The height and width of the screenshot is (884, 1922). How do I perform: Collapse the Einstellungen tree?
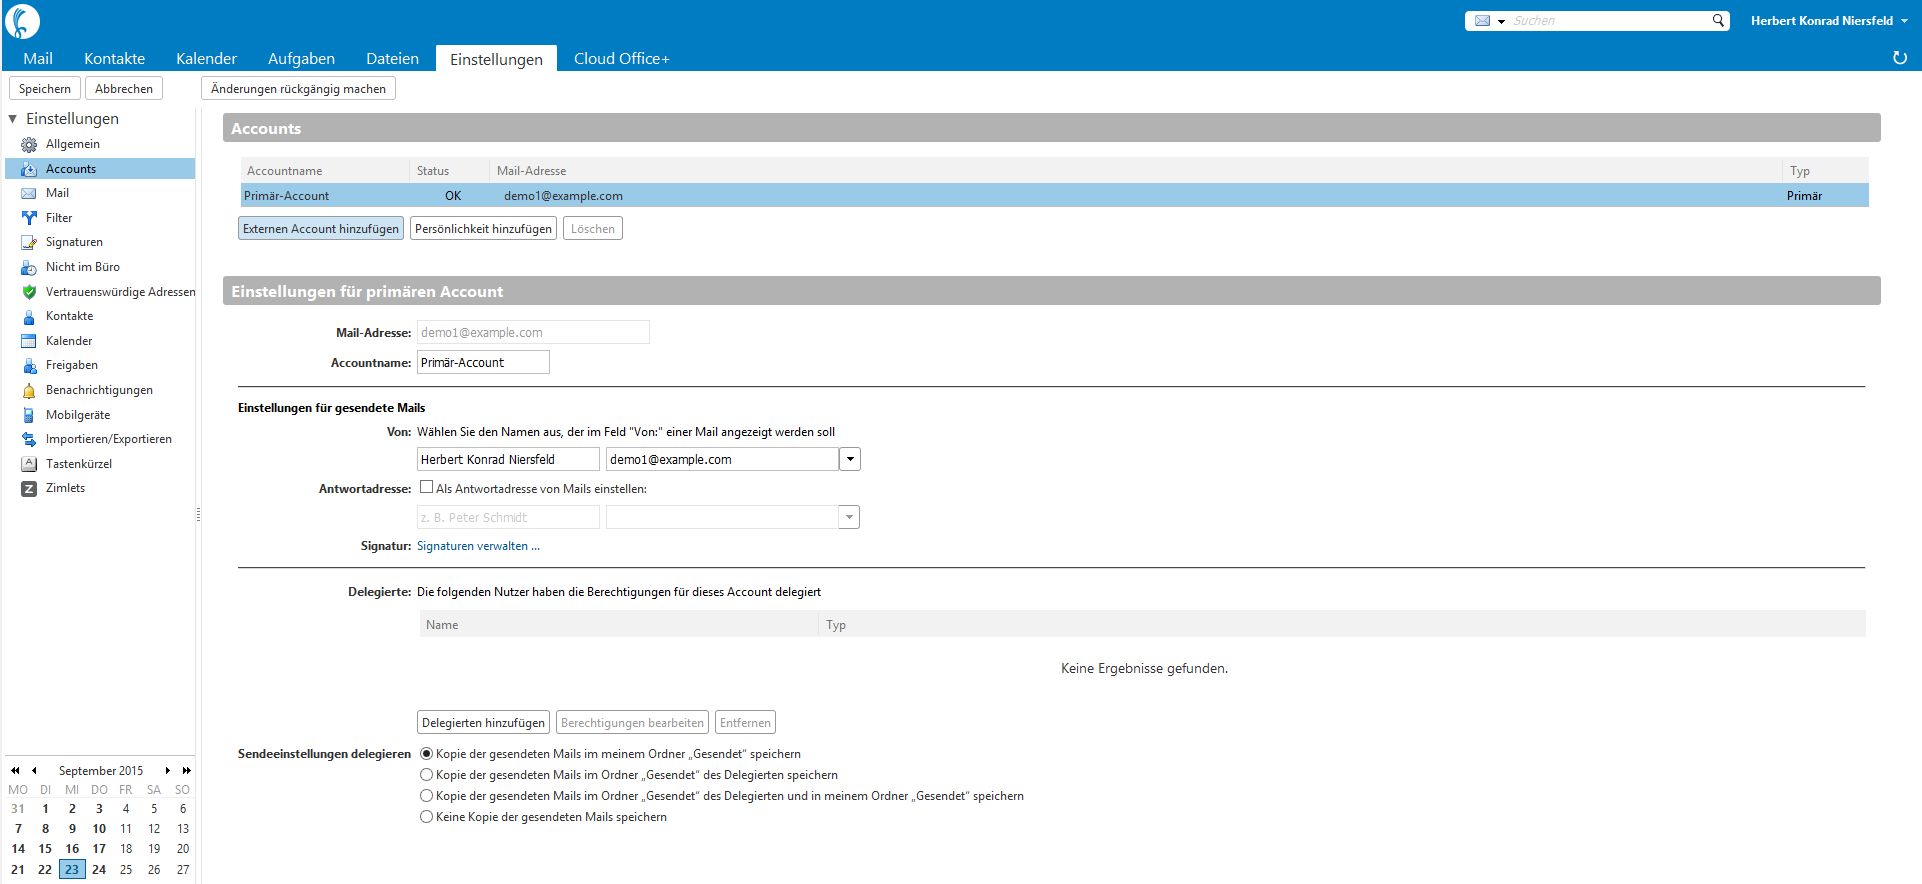(13, 119)
